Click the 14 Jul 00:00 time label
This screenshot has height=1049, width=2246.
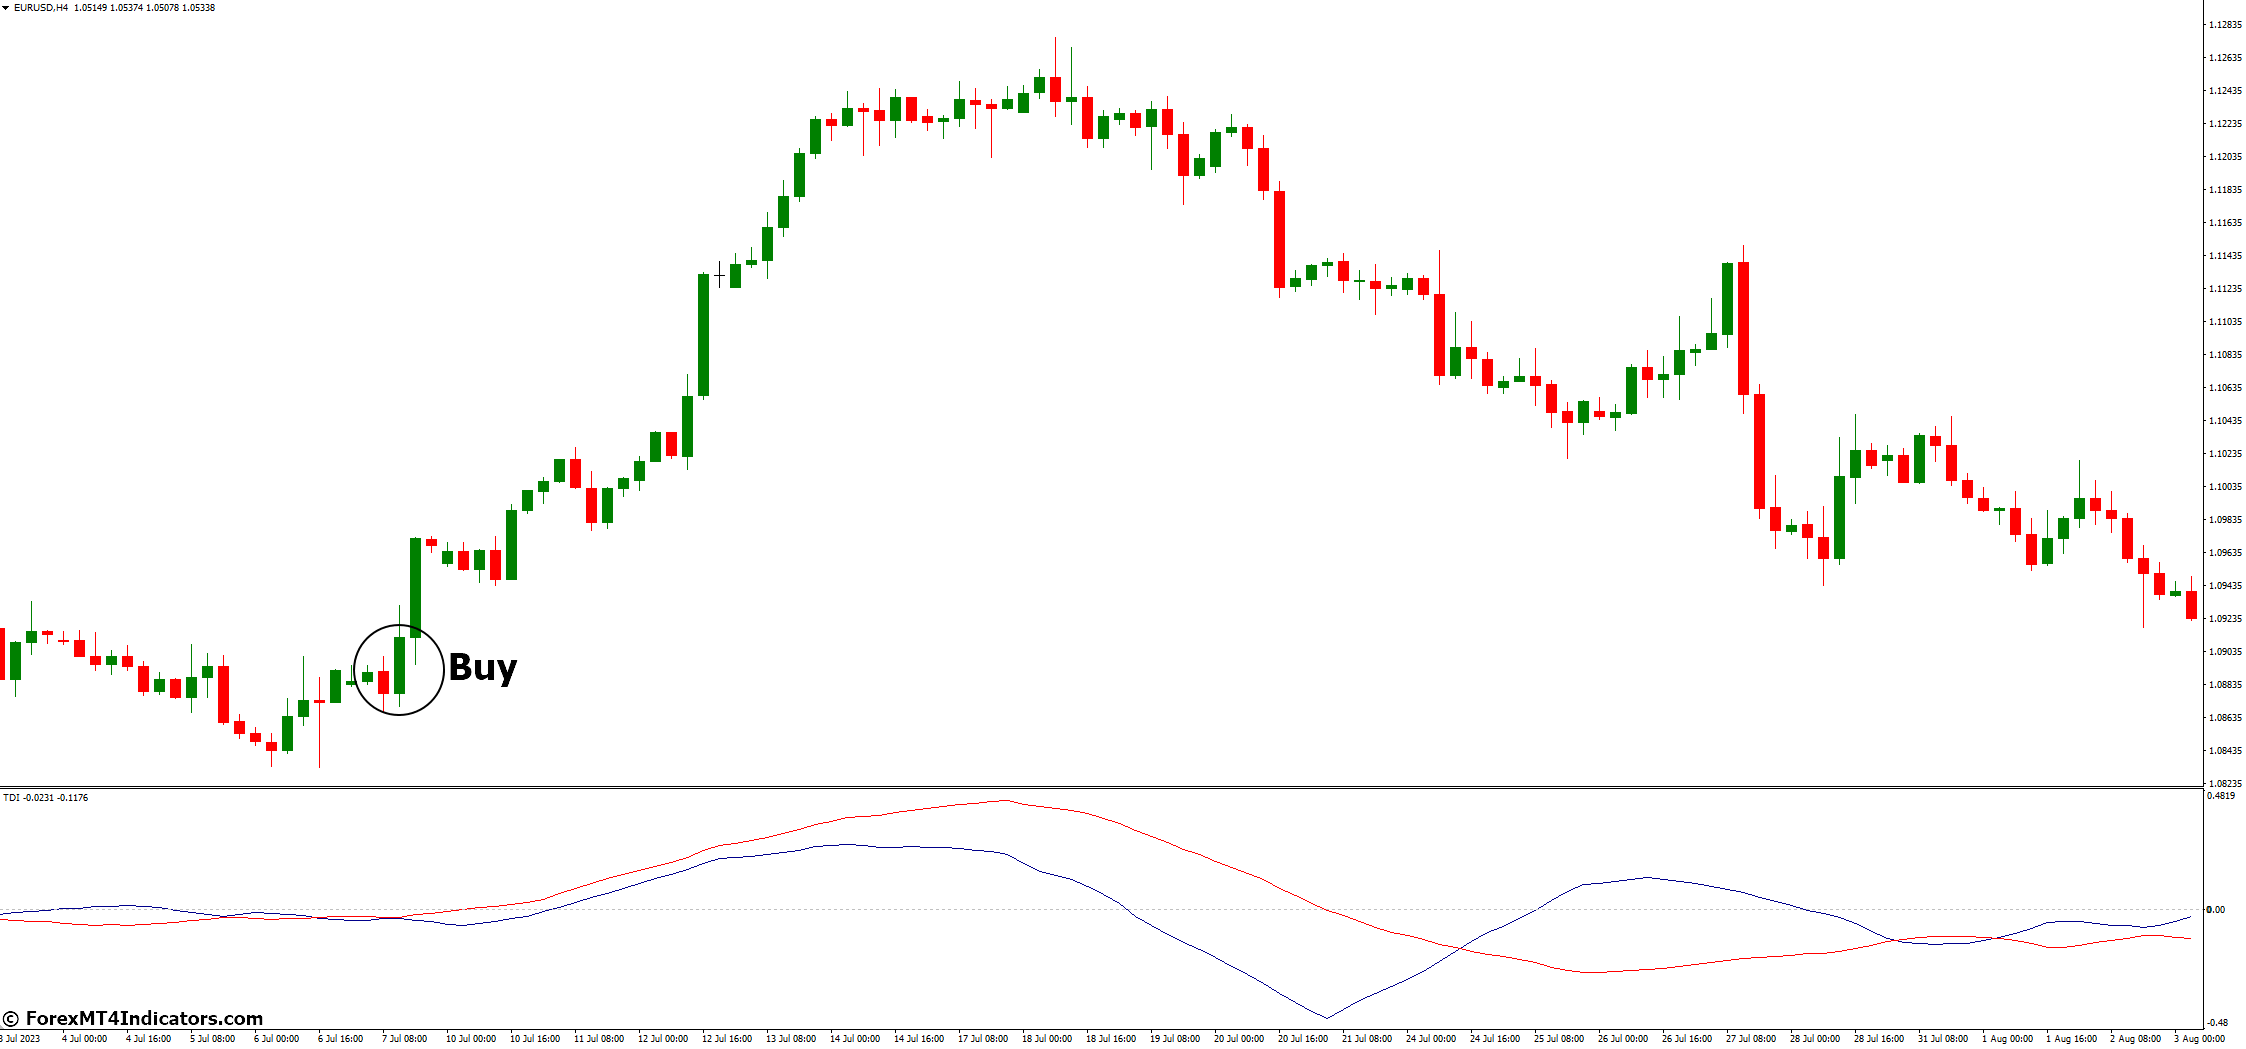click(x=855, y=1038)
